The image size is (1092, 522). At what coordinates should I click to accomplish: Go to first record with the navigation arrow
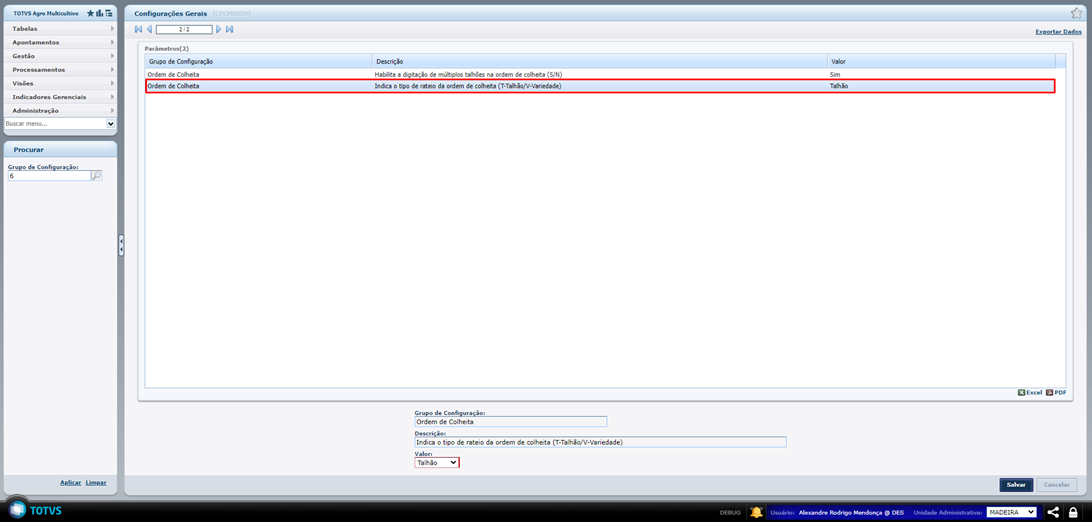(x=138, y=29)
